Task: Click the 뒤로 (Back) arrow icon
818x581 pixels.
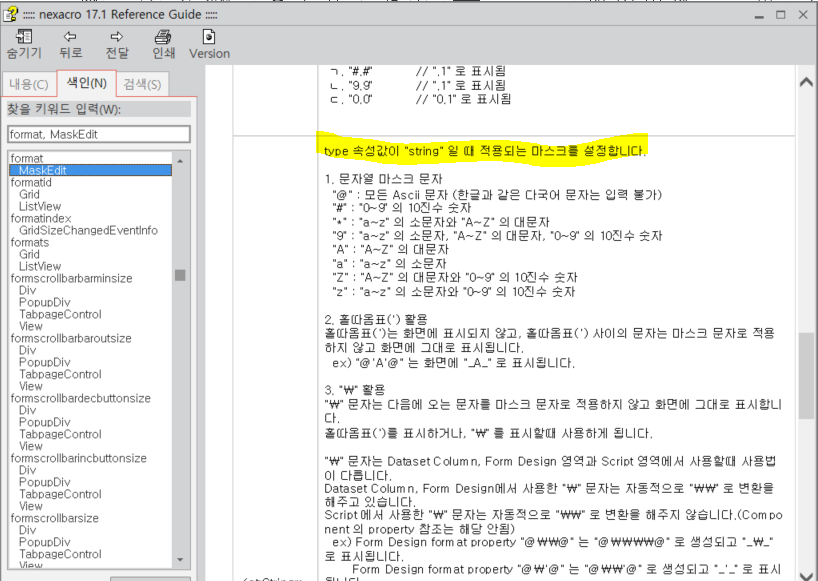Action: [x=70, y=37]
